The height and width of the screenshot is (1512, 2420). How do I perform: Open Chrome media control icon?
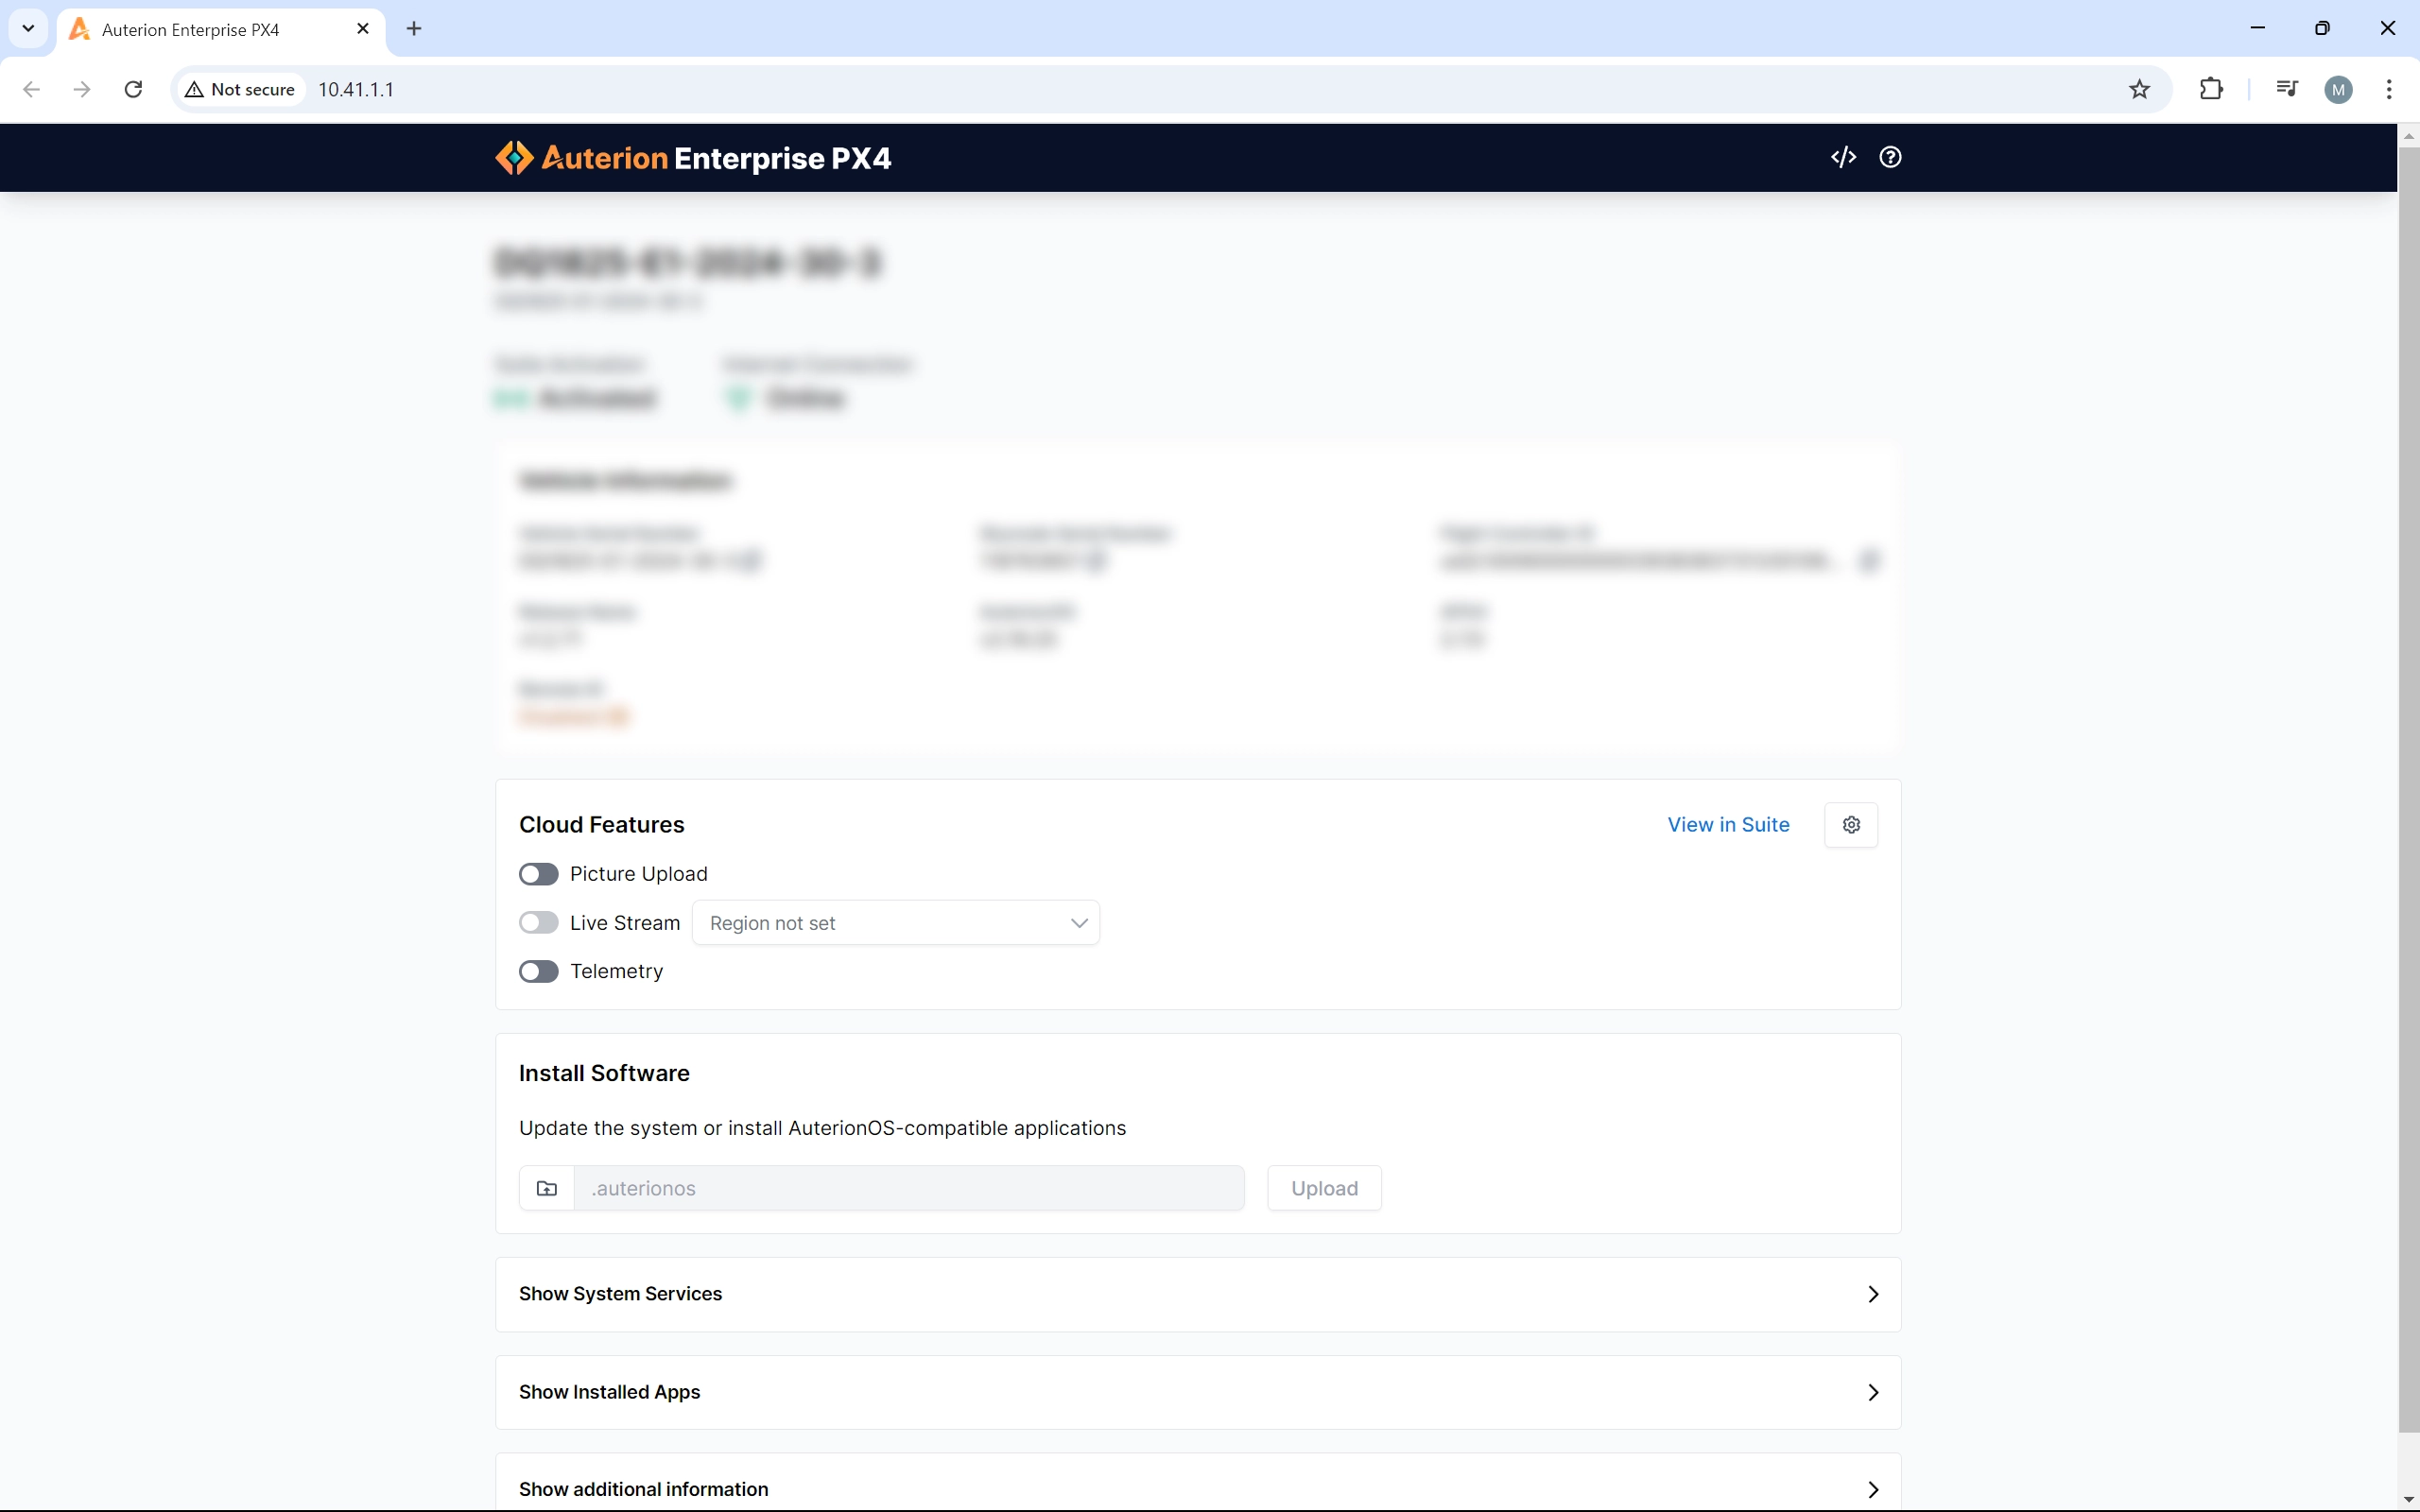[x=2286, y=89]
